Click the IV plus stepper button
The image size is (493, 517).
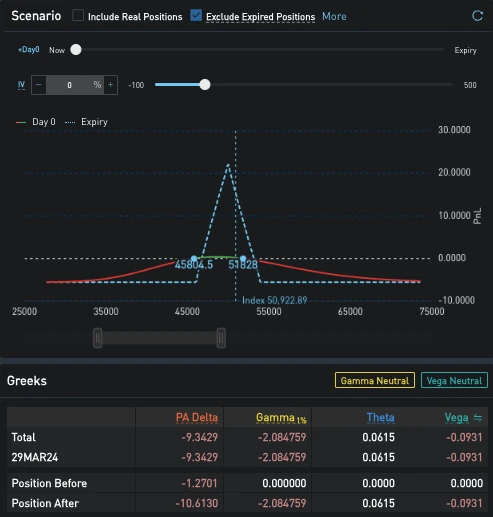click(110, 85)
